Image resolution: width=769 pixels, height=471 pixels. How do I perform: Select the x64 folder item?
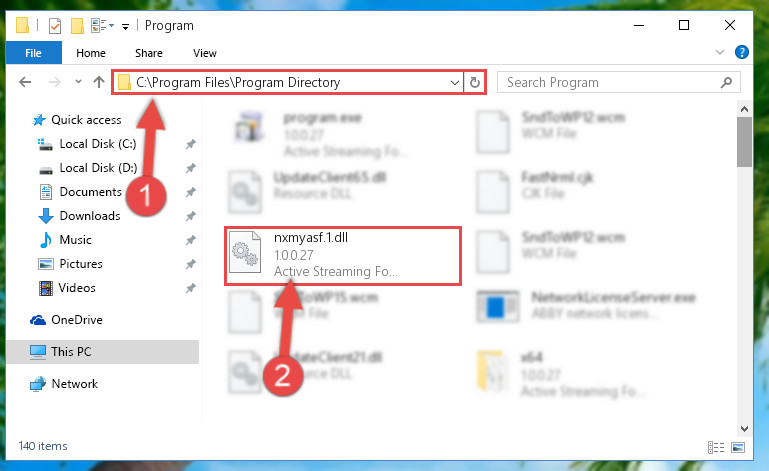(559, 374)
